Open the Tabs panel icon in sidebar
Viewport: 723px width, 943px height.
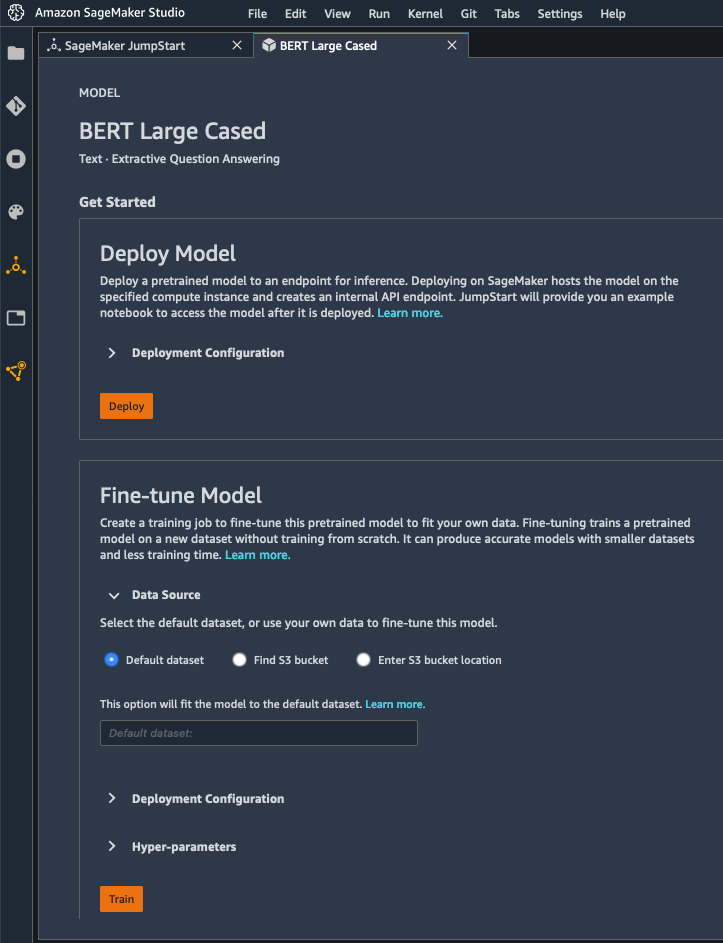16,318
